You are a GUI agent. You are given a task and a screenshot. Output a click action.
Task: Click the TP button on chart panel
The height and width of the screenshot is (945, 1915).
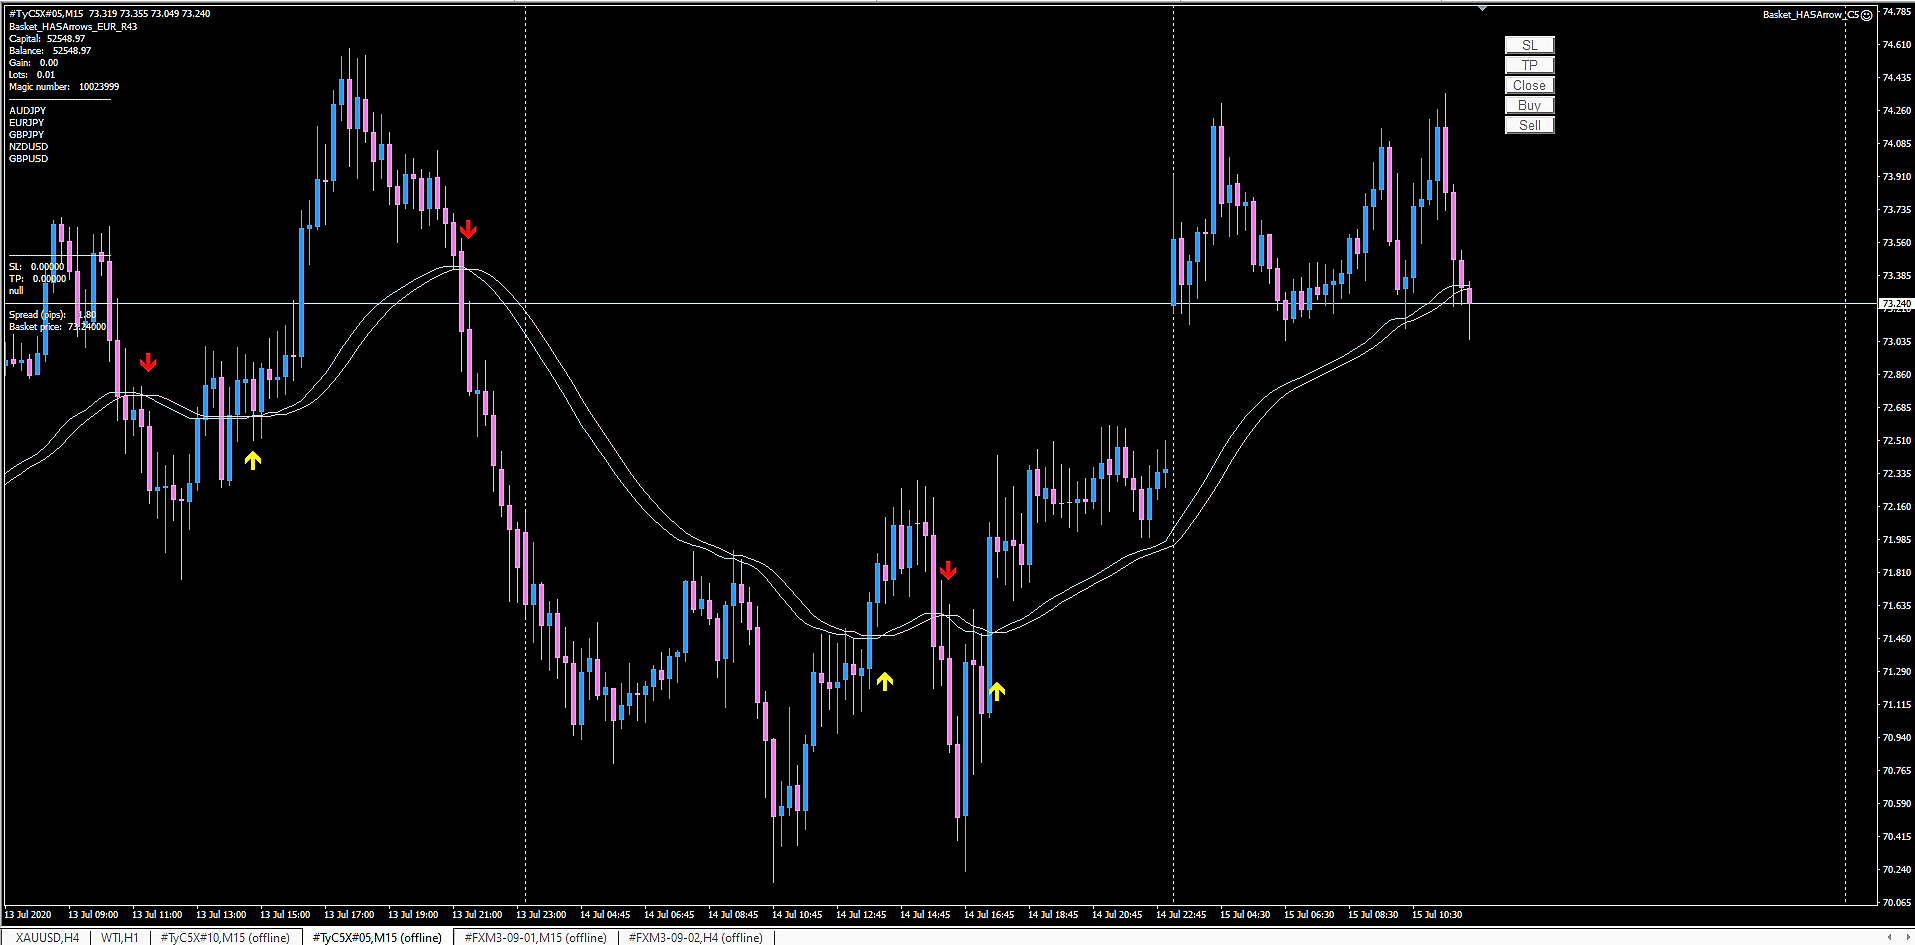pyautogui.click(x=1529, y=65)
